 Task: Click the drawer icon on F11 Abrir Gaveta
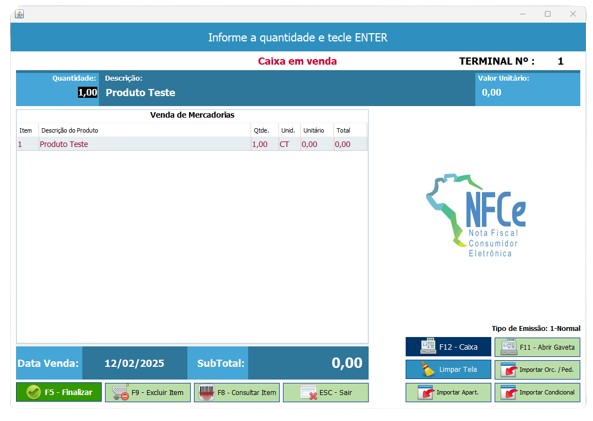click(x=509, y=347)
